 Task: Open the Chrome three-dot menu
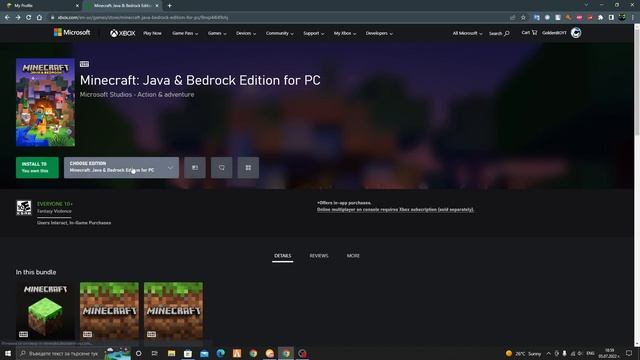point(633,18)
